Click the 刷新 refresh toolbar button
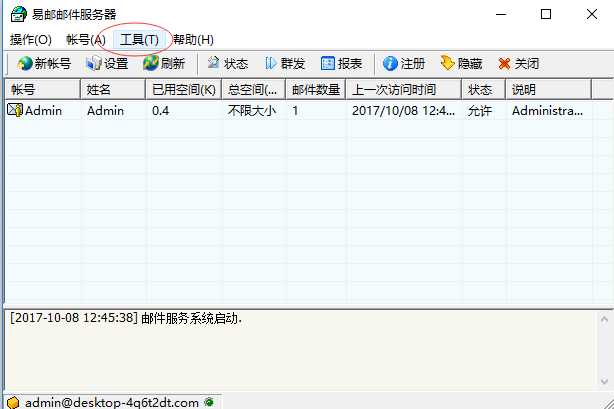Image resolution: width=614 pixels, height=409 pixels. [x=164, y=63]
